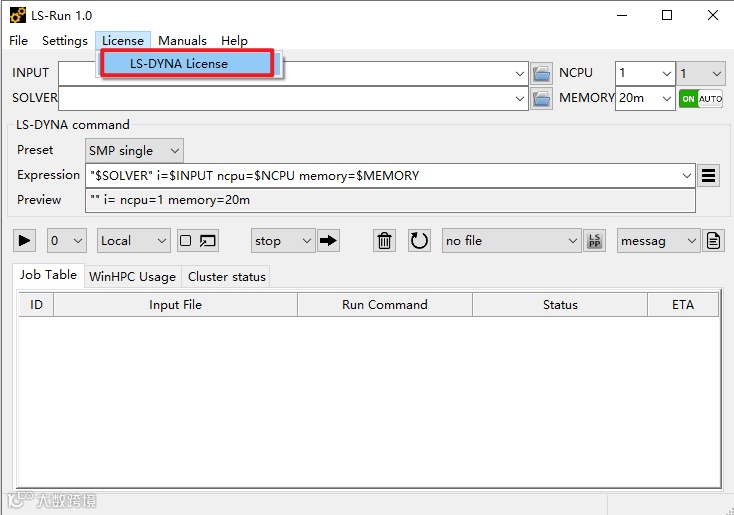Open the second NCPU dropdown
Image resolution: width=734 pixels, height=515 pixels.
point(700,74)
